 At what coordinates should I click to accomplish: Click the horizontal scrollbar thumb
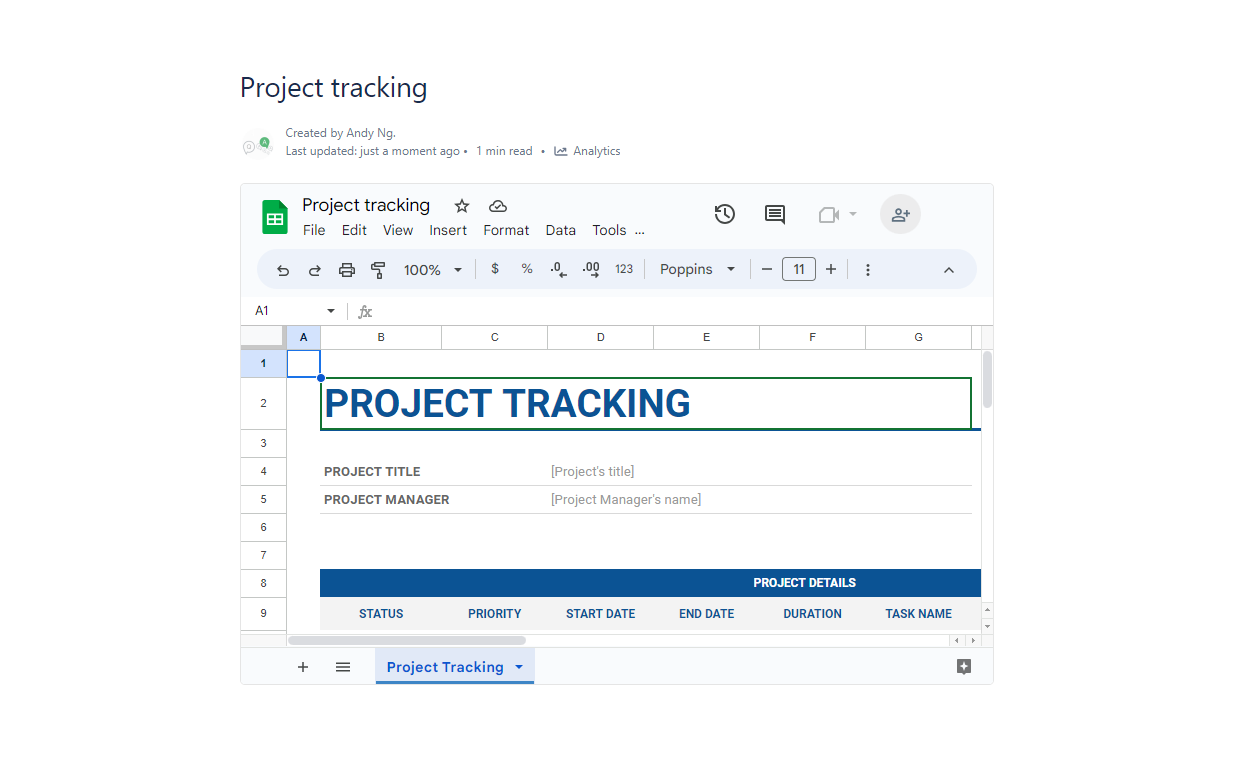point(407,640)
